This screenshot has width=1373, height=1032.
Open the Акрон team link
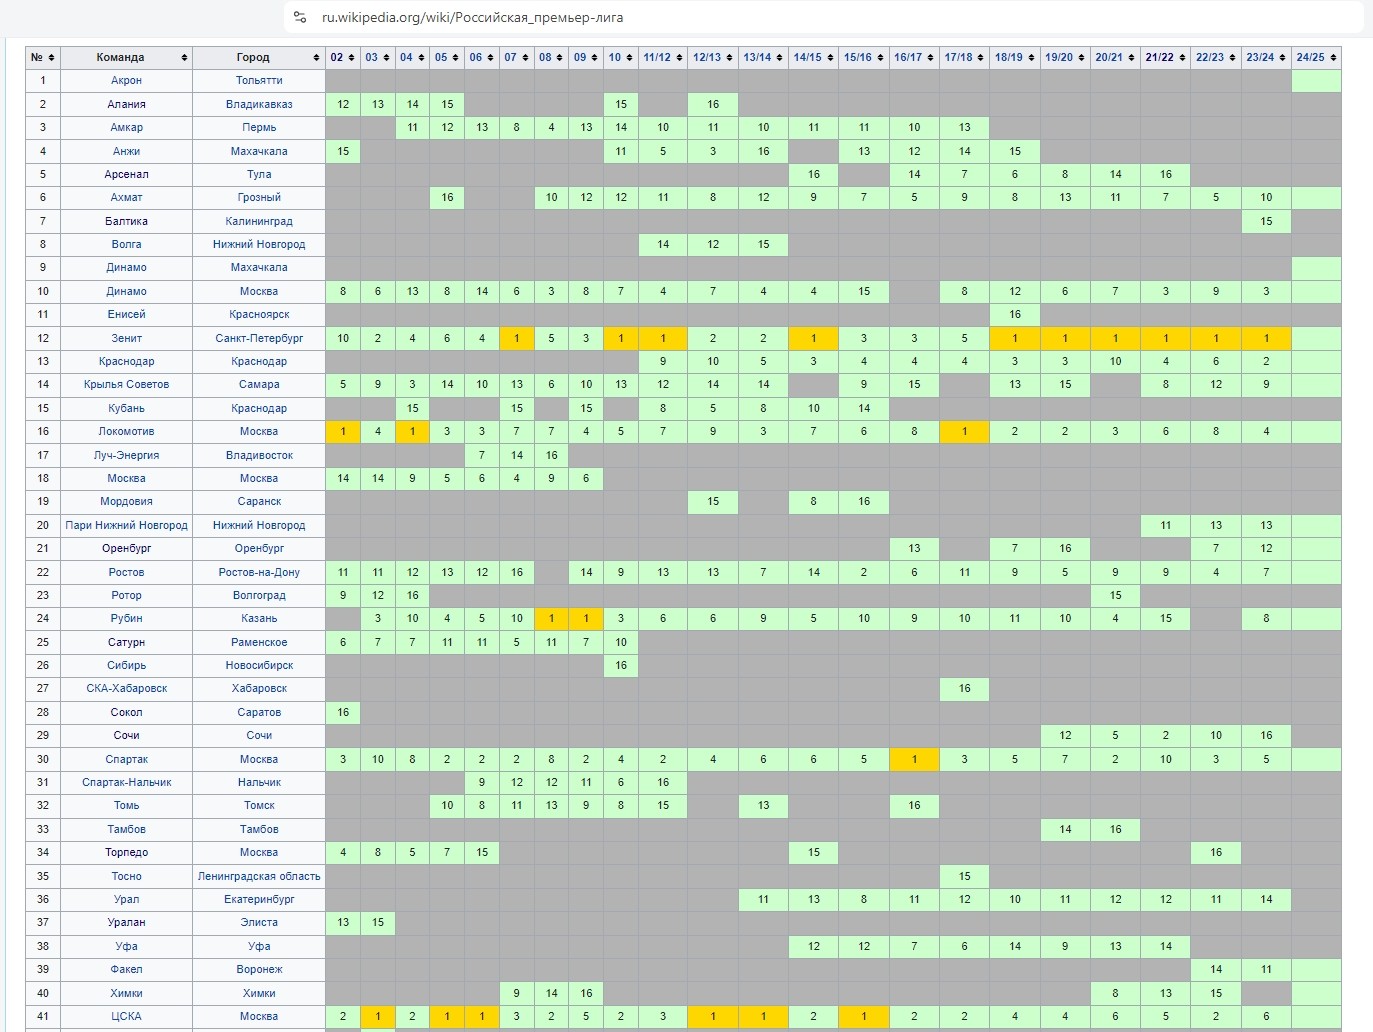126,80
